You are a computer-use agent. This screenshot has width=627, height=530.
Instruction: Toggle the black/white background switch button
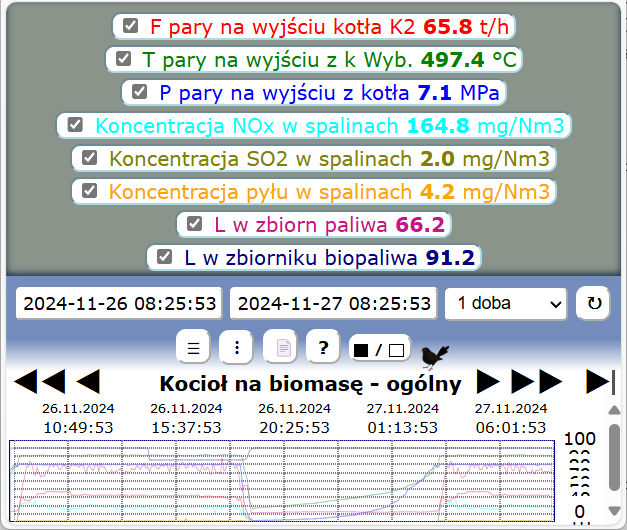[x=378, y=349]
